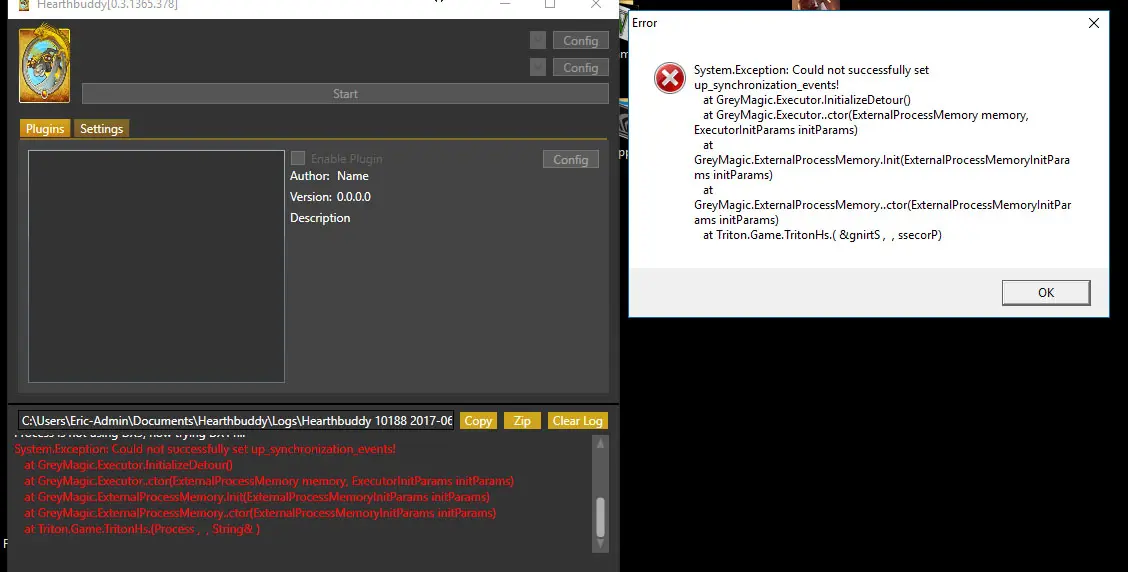Click the red 'System.Exception' line in the log
Screen dimensions: 1128x572
coord(205,449)
